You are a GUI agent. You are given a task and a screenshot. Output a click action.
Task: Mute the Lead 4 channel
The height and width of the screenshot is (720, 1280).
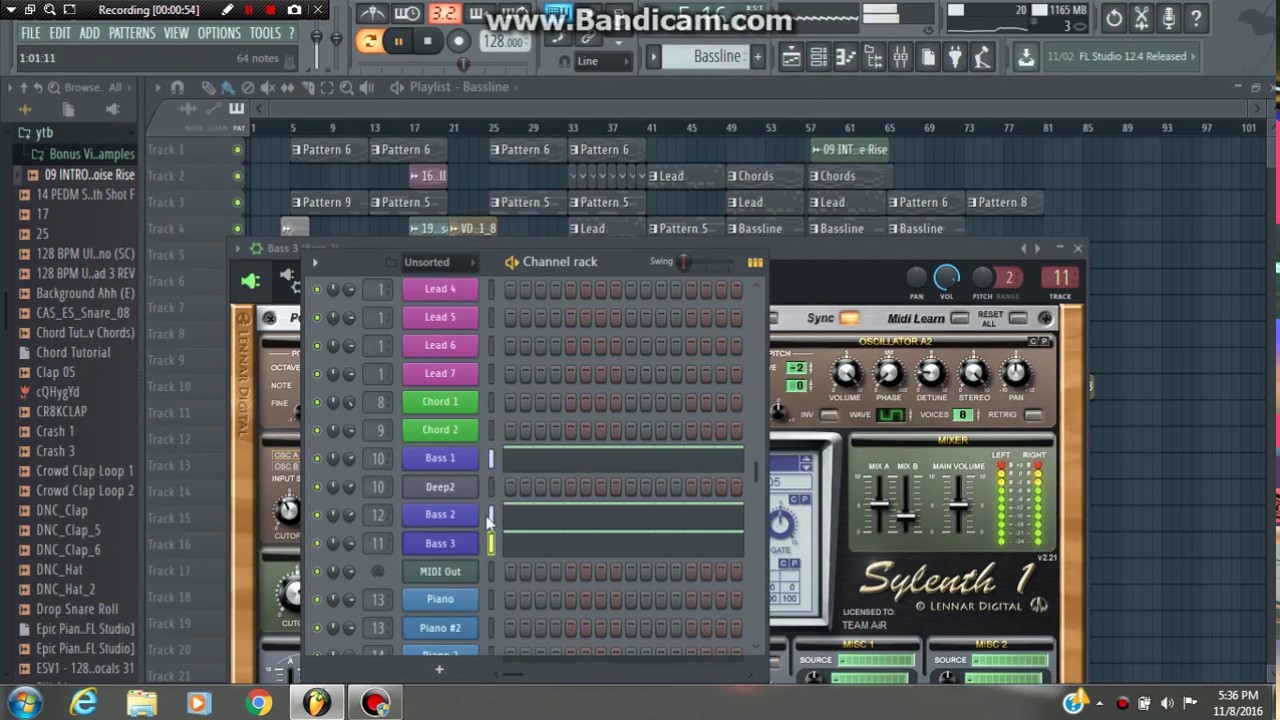tap(317, 289)
